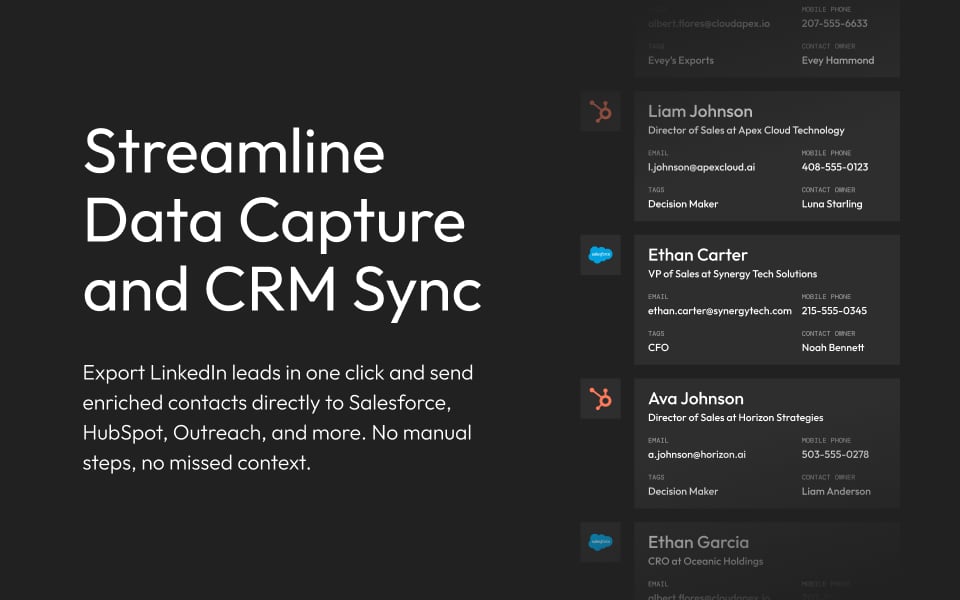This screenshot has height=600, width=960.
Task: Select the name Ethan Carter
Action: click(x=697, y=255)
